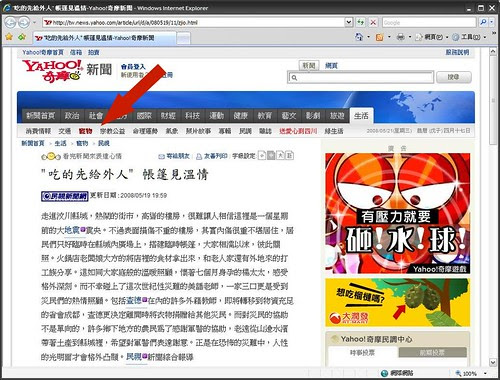The width and height of the screenshot is (500, 380).
Task: Open the 健康 navigation tab
Action: tap(241, 116)
